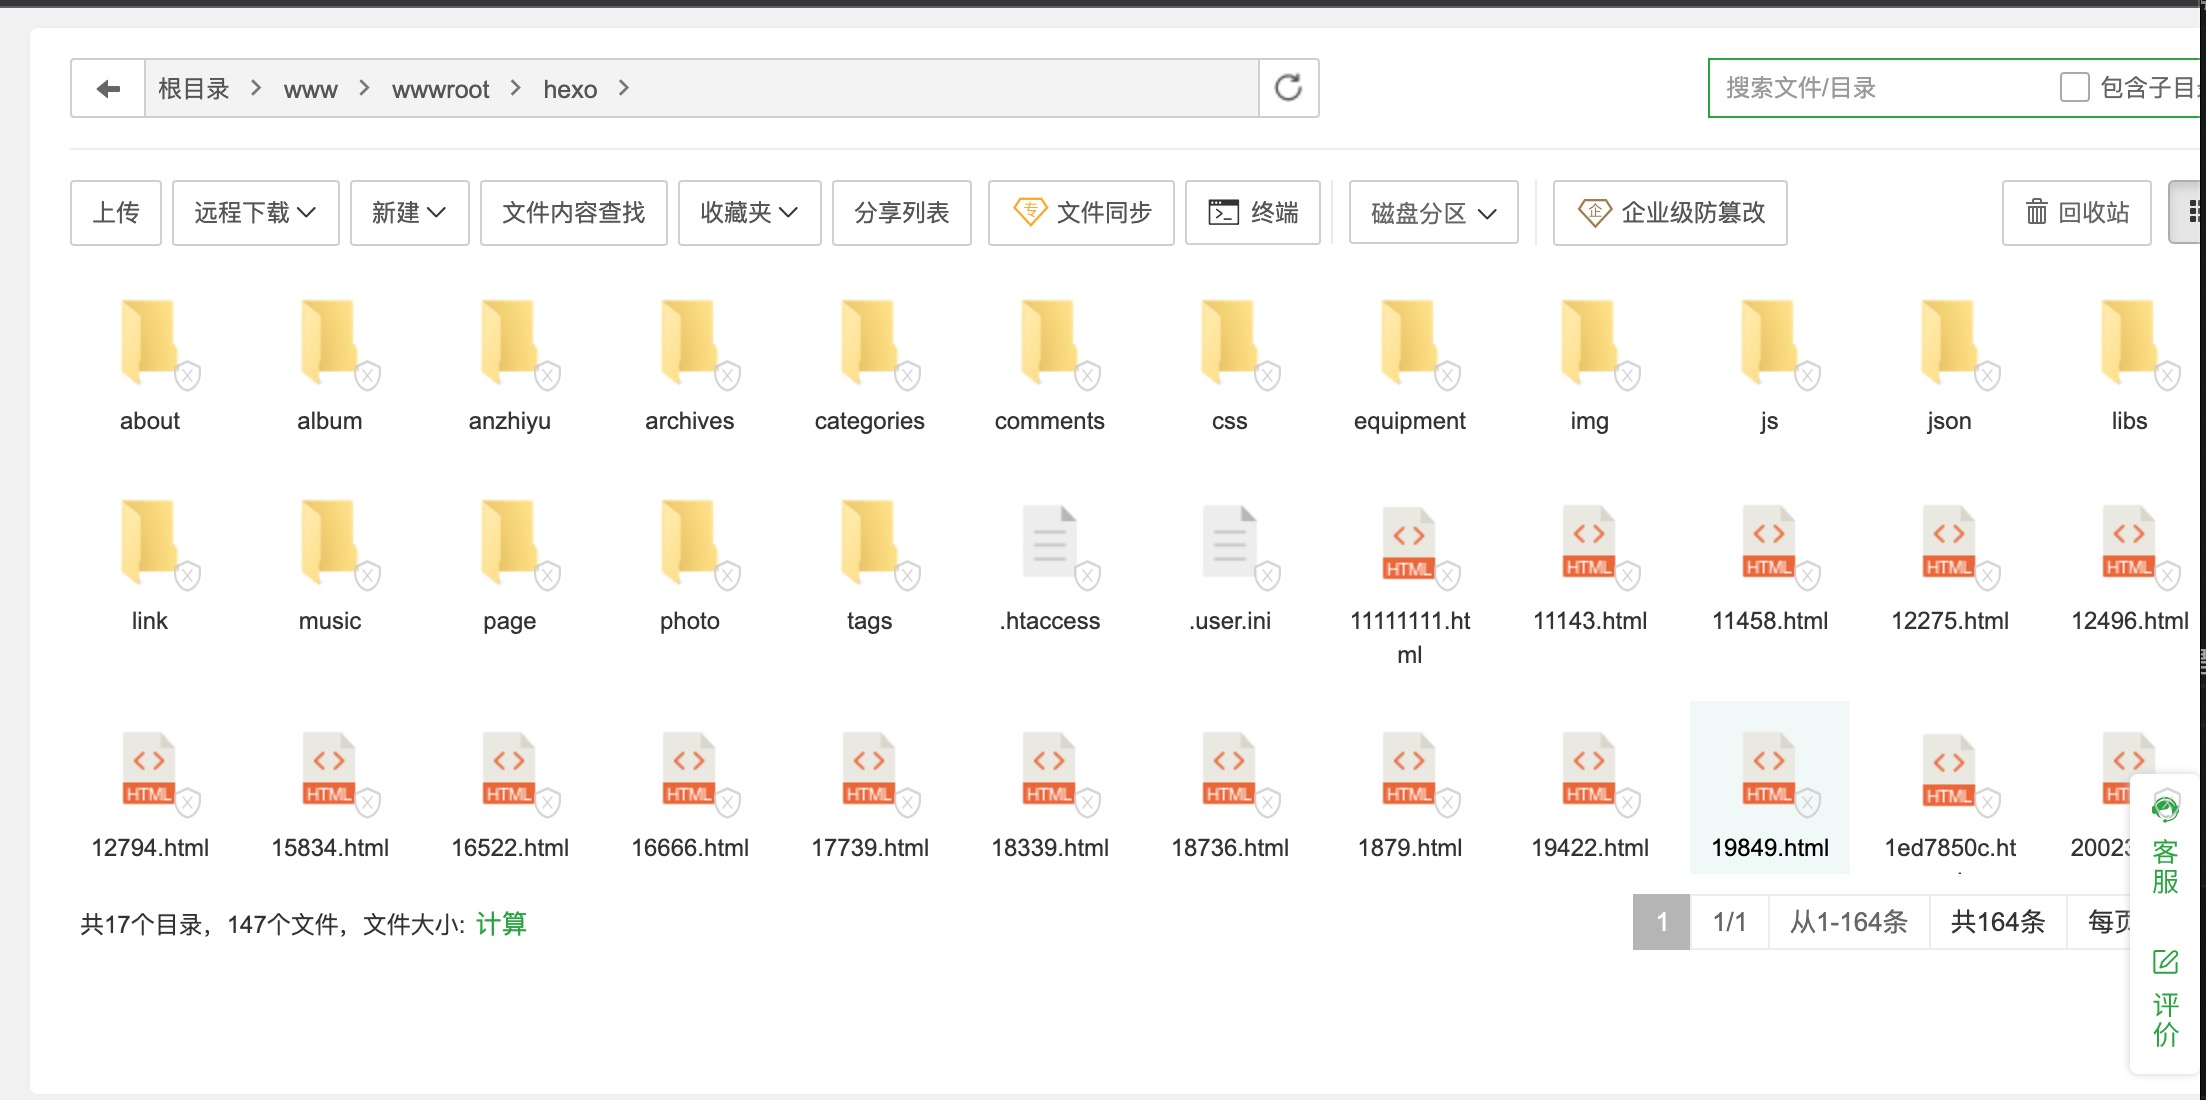Expand the 远程下载 dropdown
2206x1100 pixels.
pyautogui.click(x=255, y=212)
